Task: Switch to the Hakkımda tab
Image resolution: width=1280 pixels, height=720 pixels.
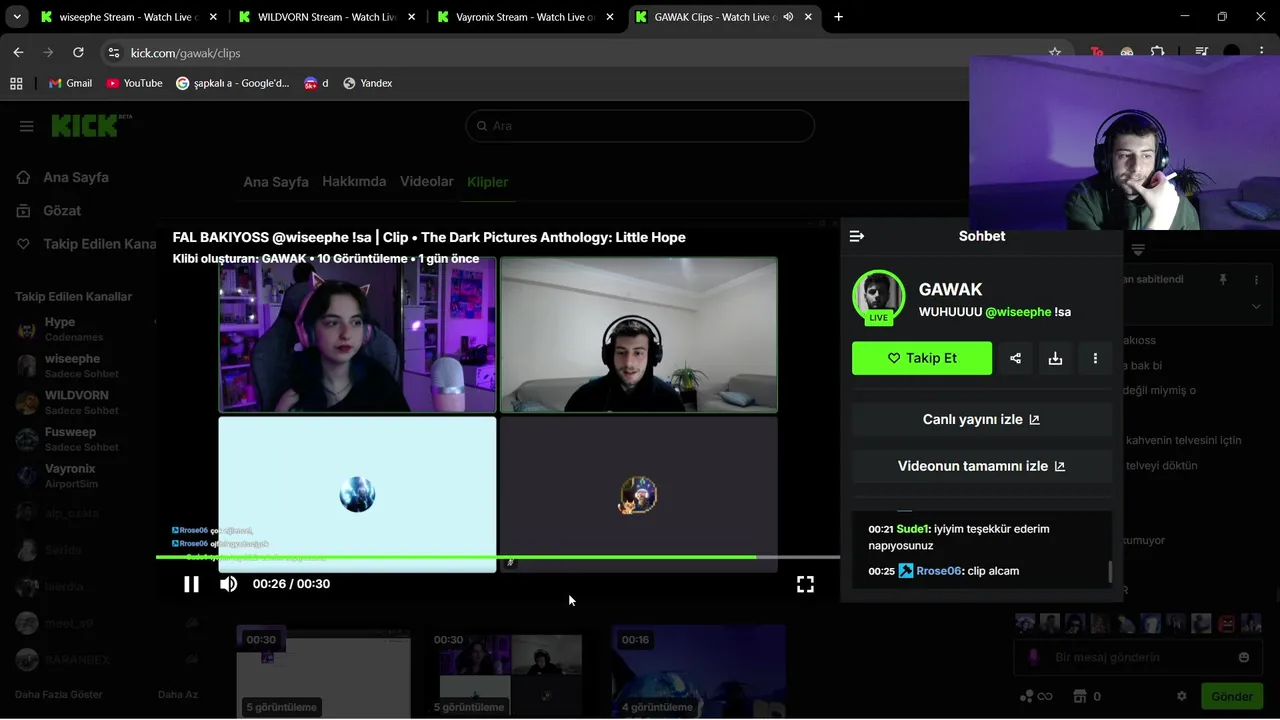Action: tap(354, 182)
